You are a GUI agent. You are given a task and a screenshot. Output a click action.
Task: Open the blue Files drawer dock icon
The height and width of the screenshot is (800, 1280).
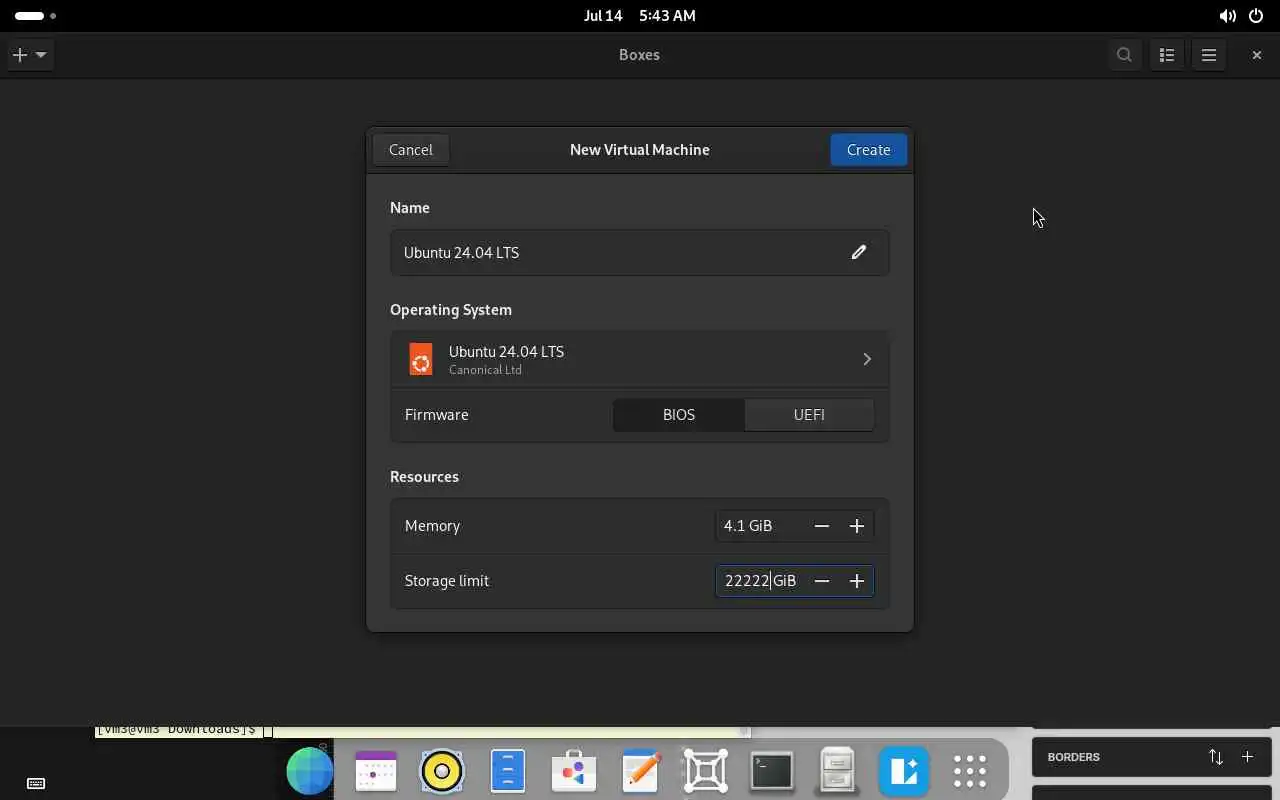click(x=508, y=771)
